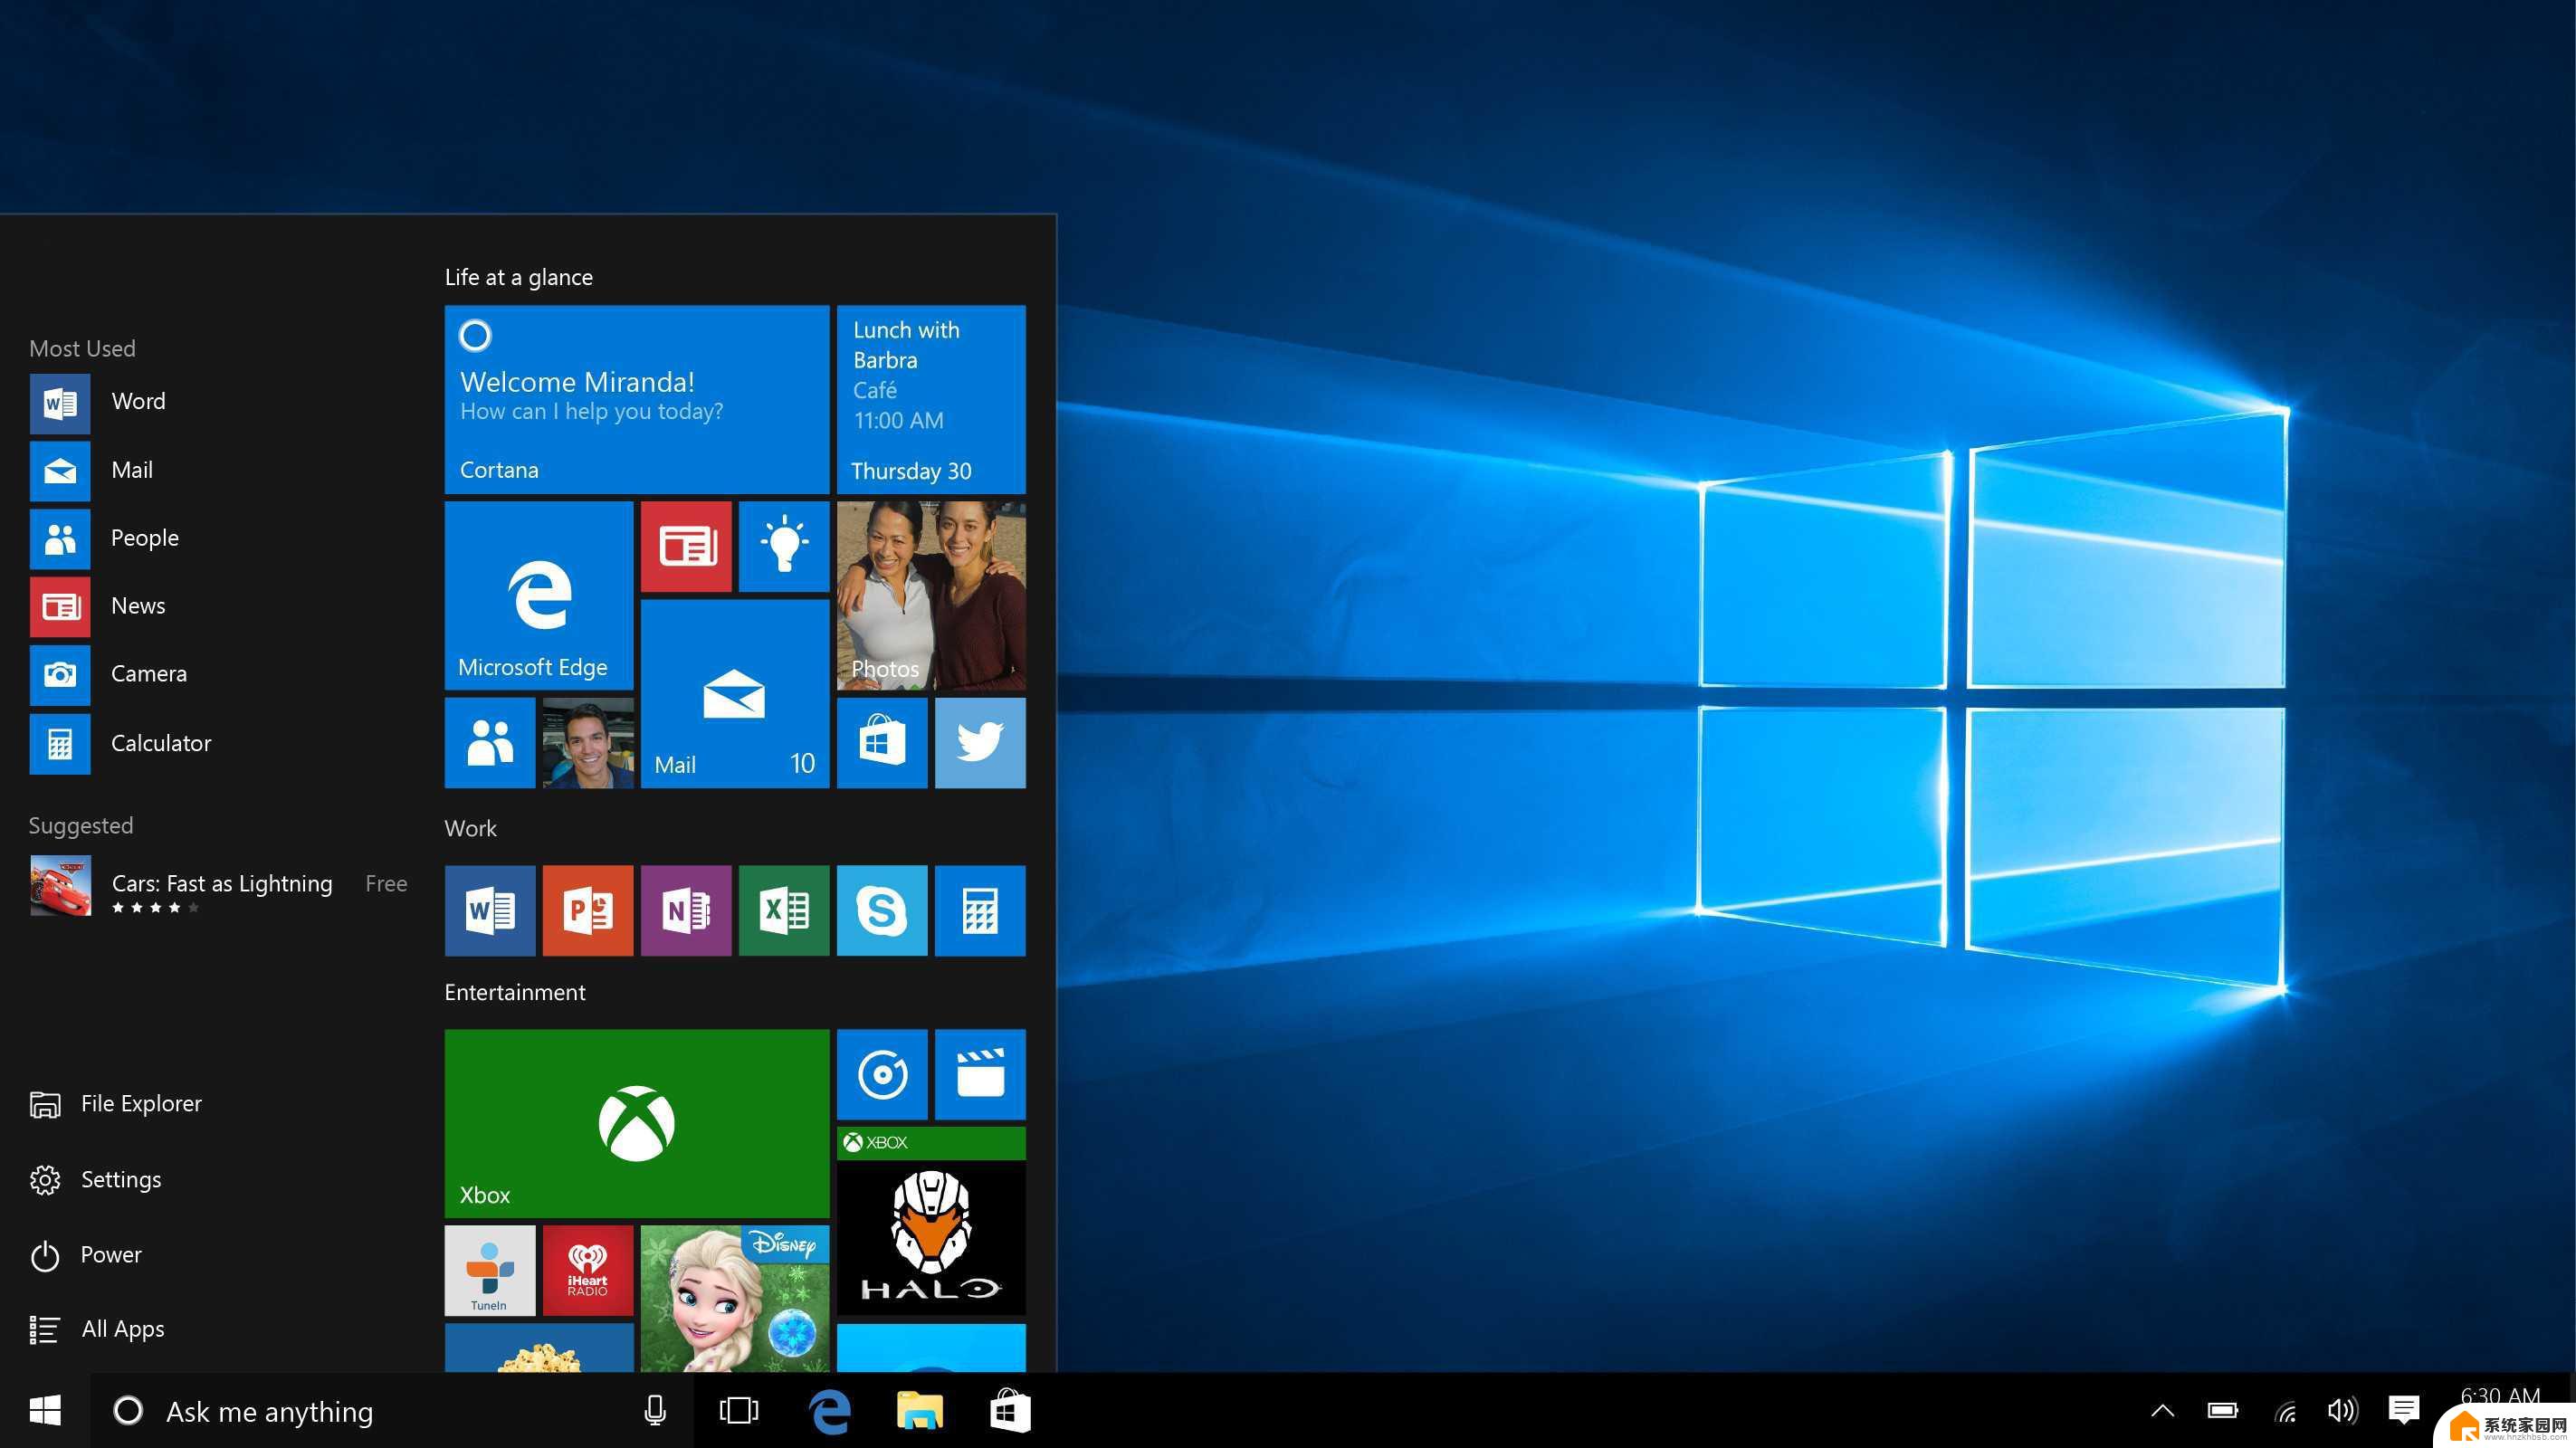Open the Mail tile showing 10 messages
This screenshot has width=2576, height=1448.
coord(735,694)
